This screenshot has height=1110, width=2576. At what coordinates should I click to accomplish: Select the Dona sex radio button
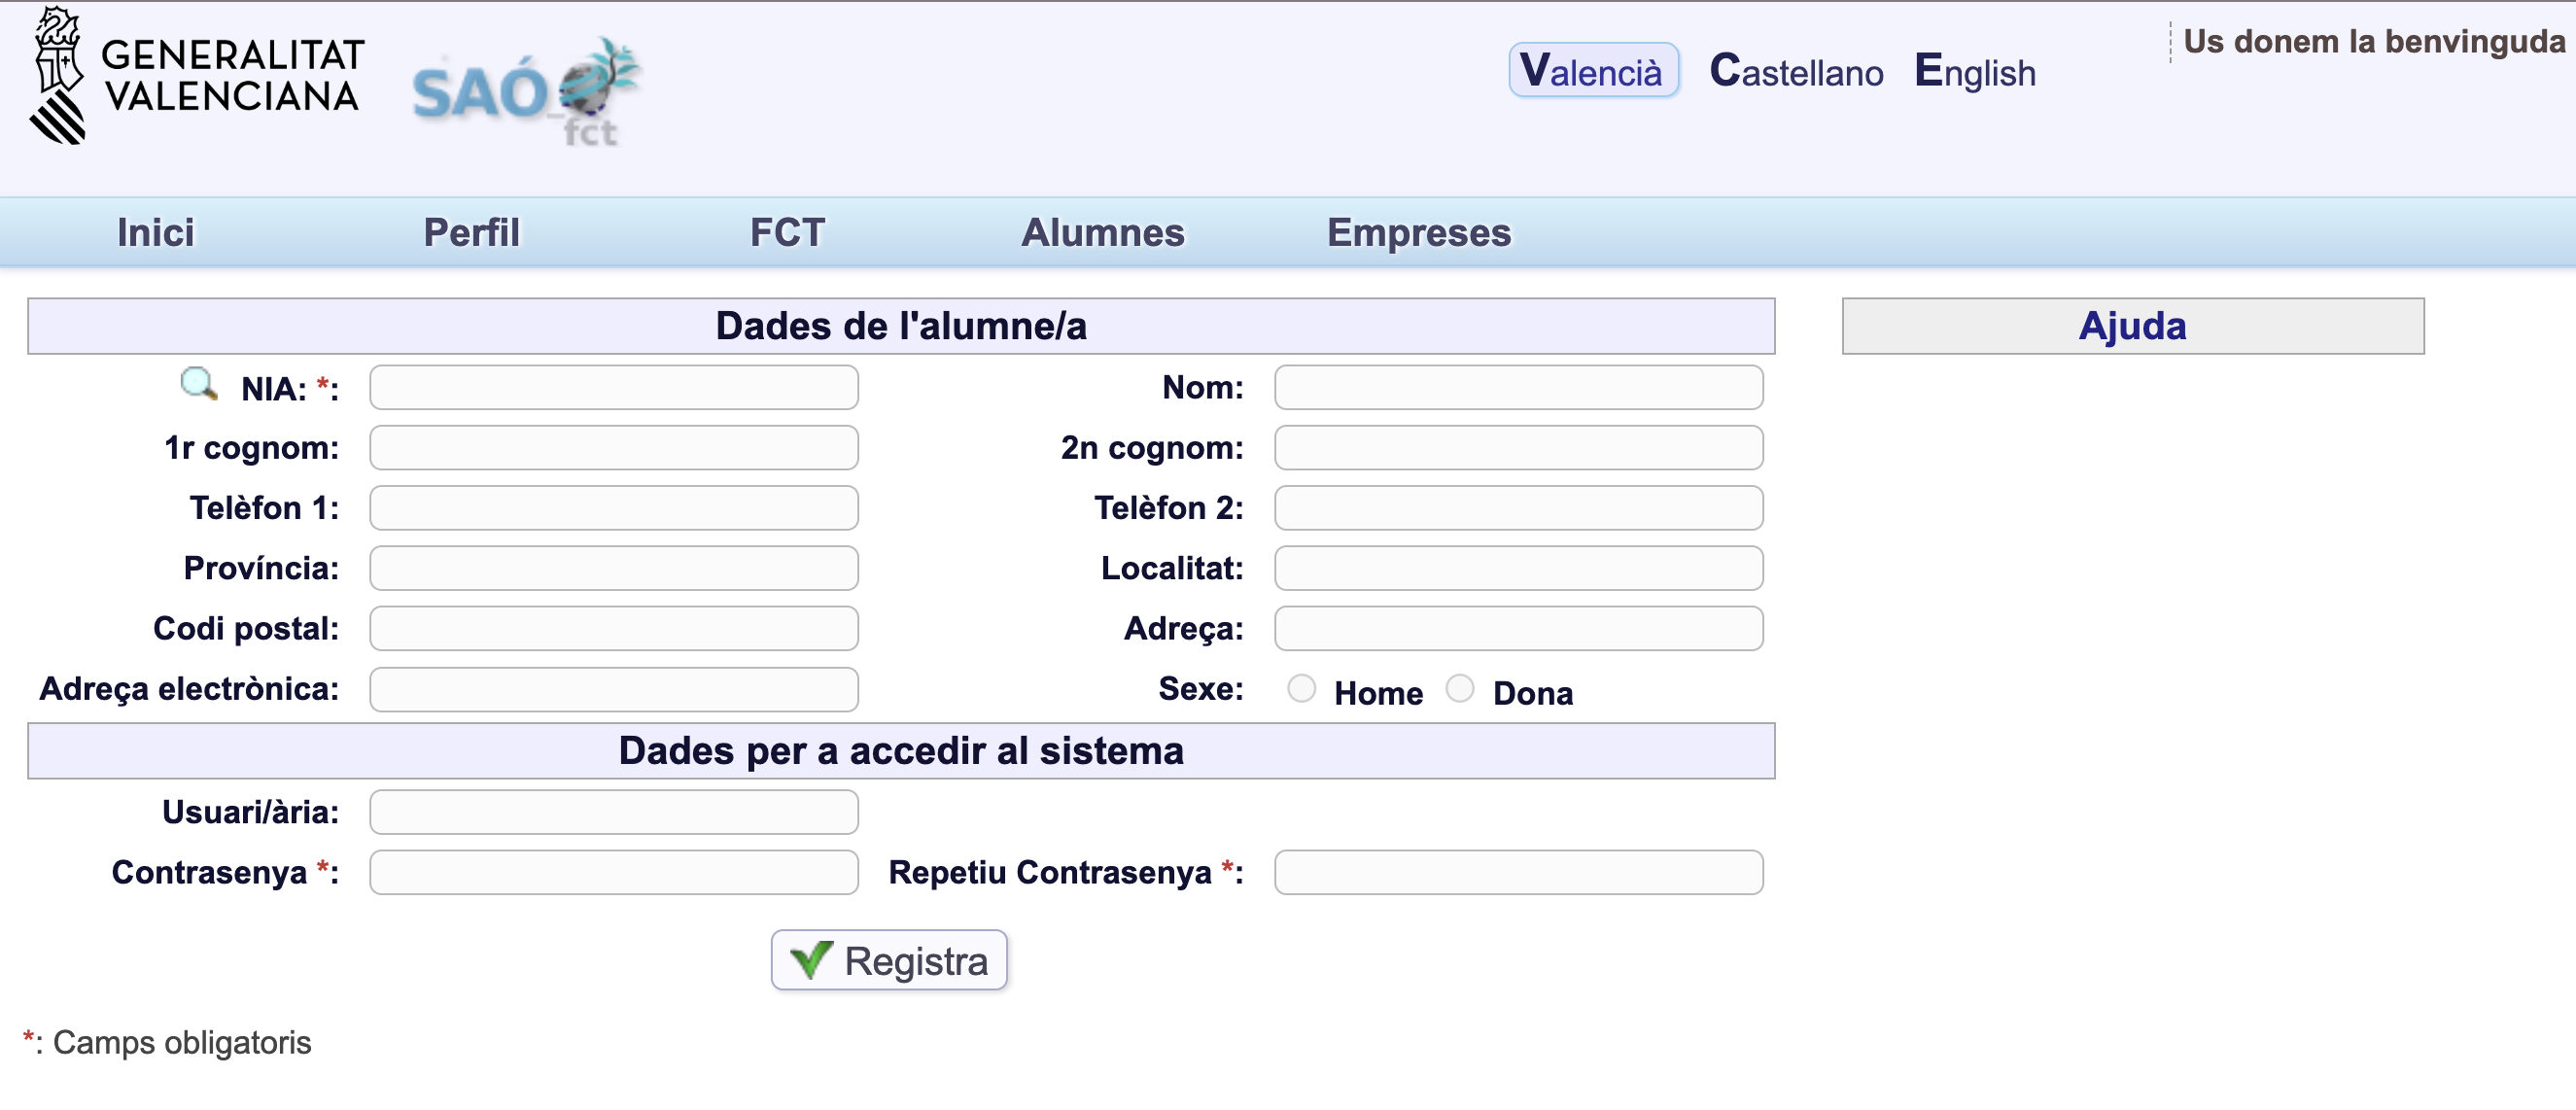coord(1459,689)
